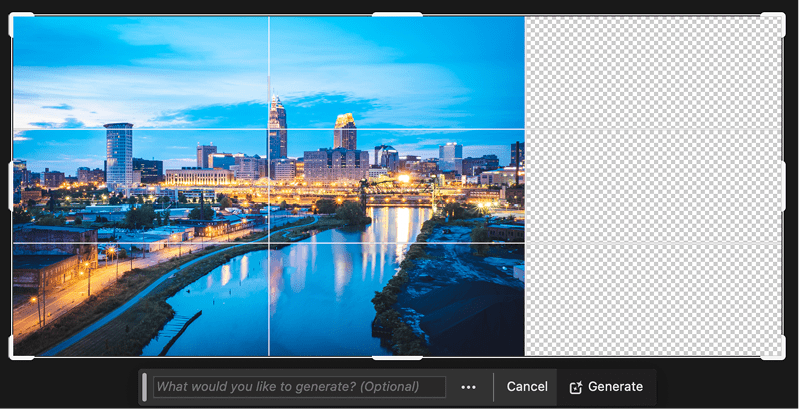Cancel the generative expand
This screenshot has width=800, height=409.
pos(527,387)
